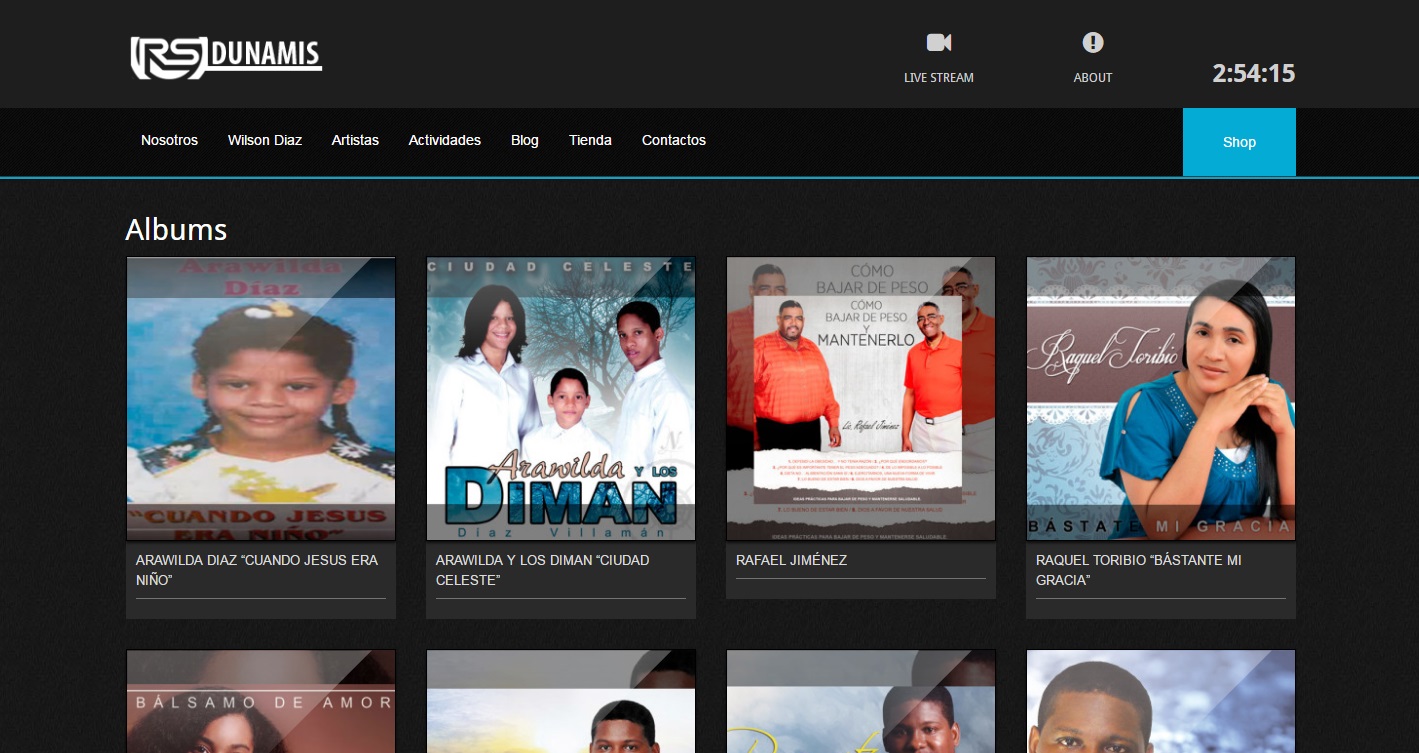Open the Bálsamo de Amor album cover

tap(261, 702)
